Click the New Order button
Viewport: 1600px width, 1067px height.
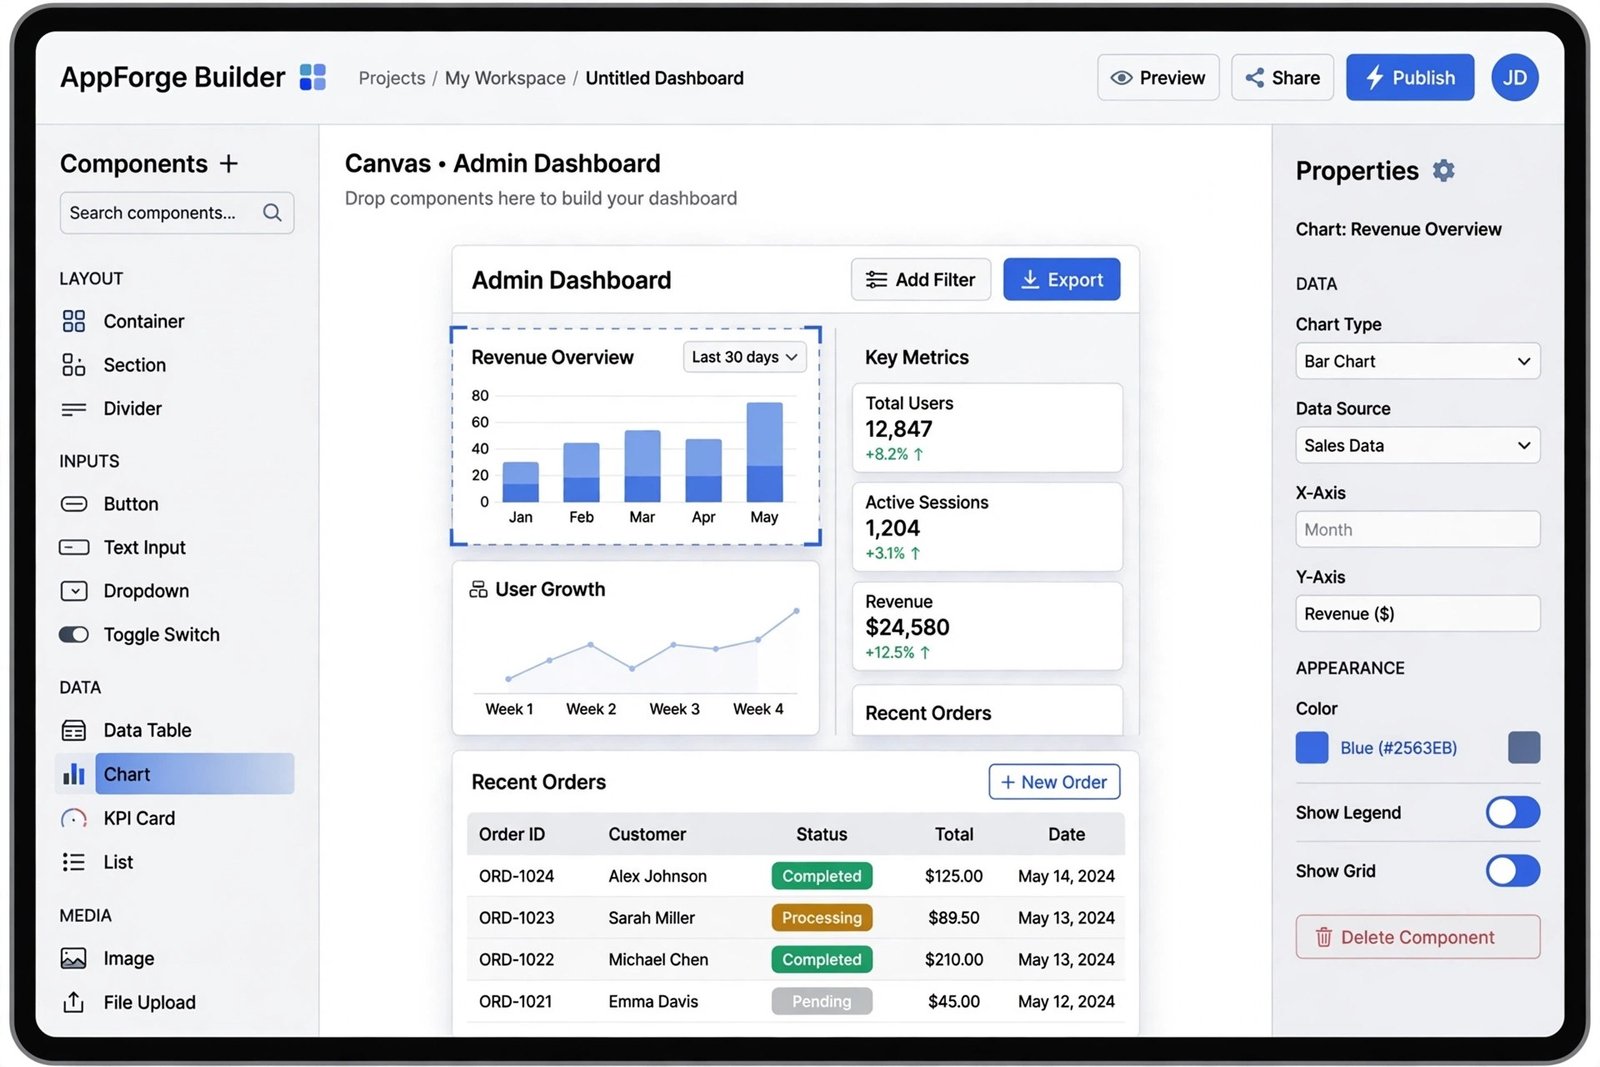pos(1054,782)
